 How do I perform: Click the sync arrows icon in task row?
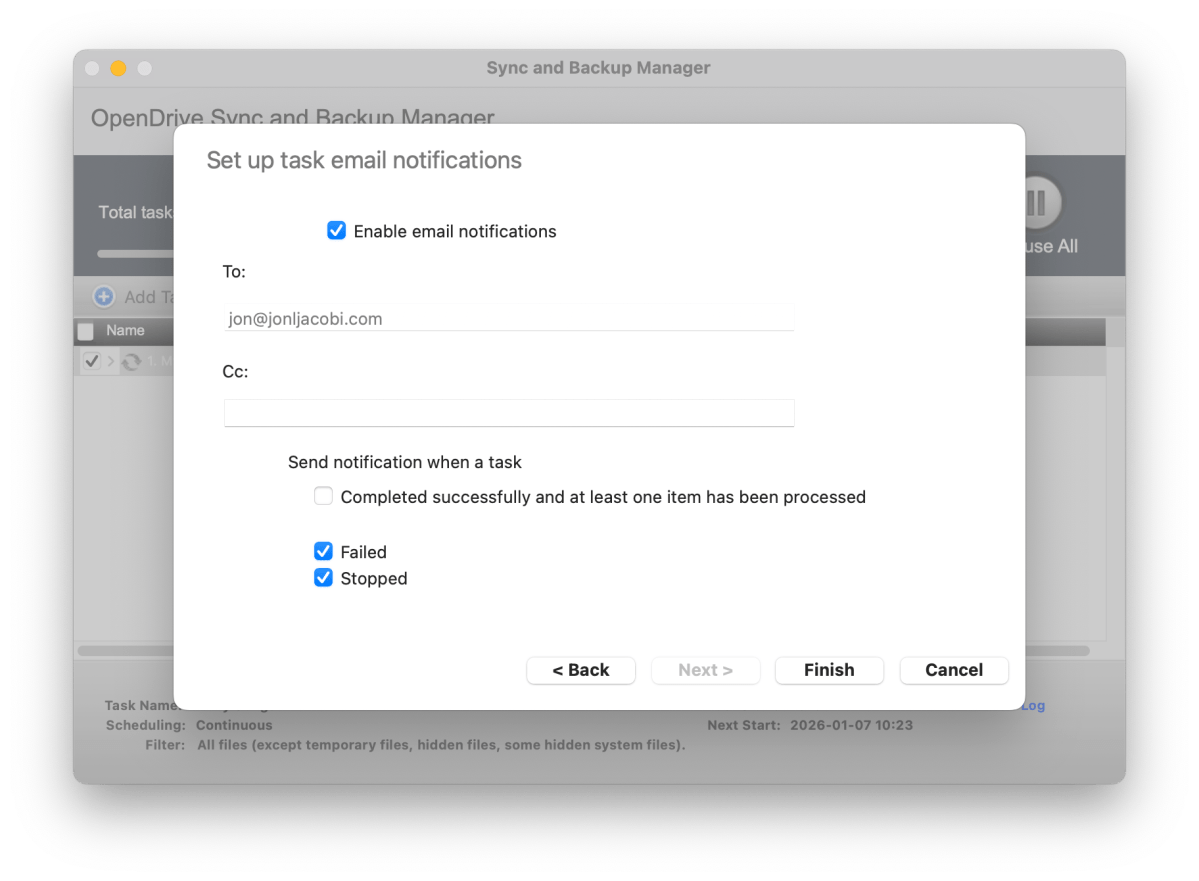point(131,362)
